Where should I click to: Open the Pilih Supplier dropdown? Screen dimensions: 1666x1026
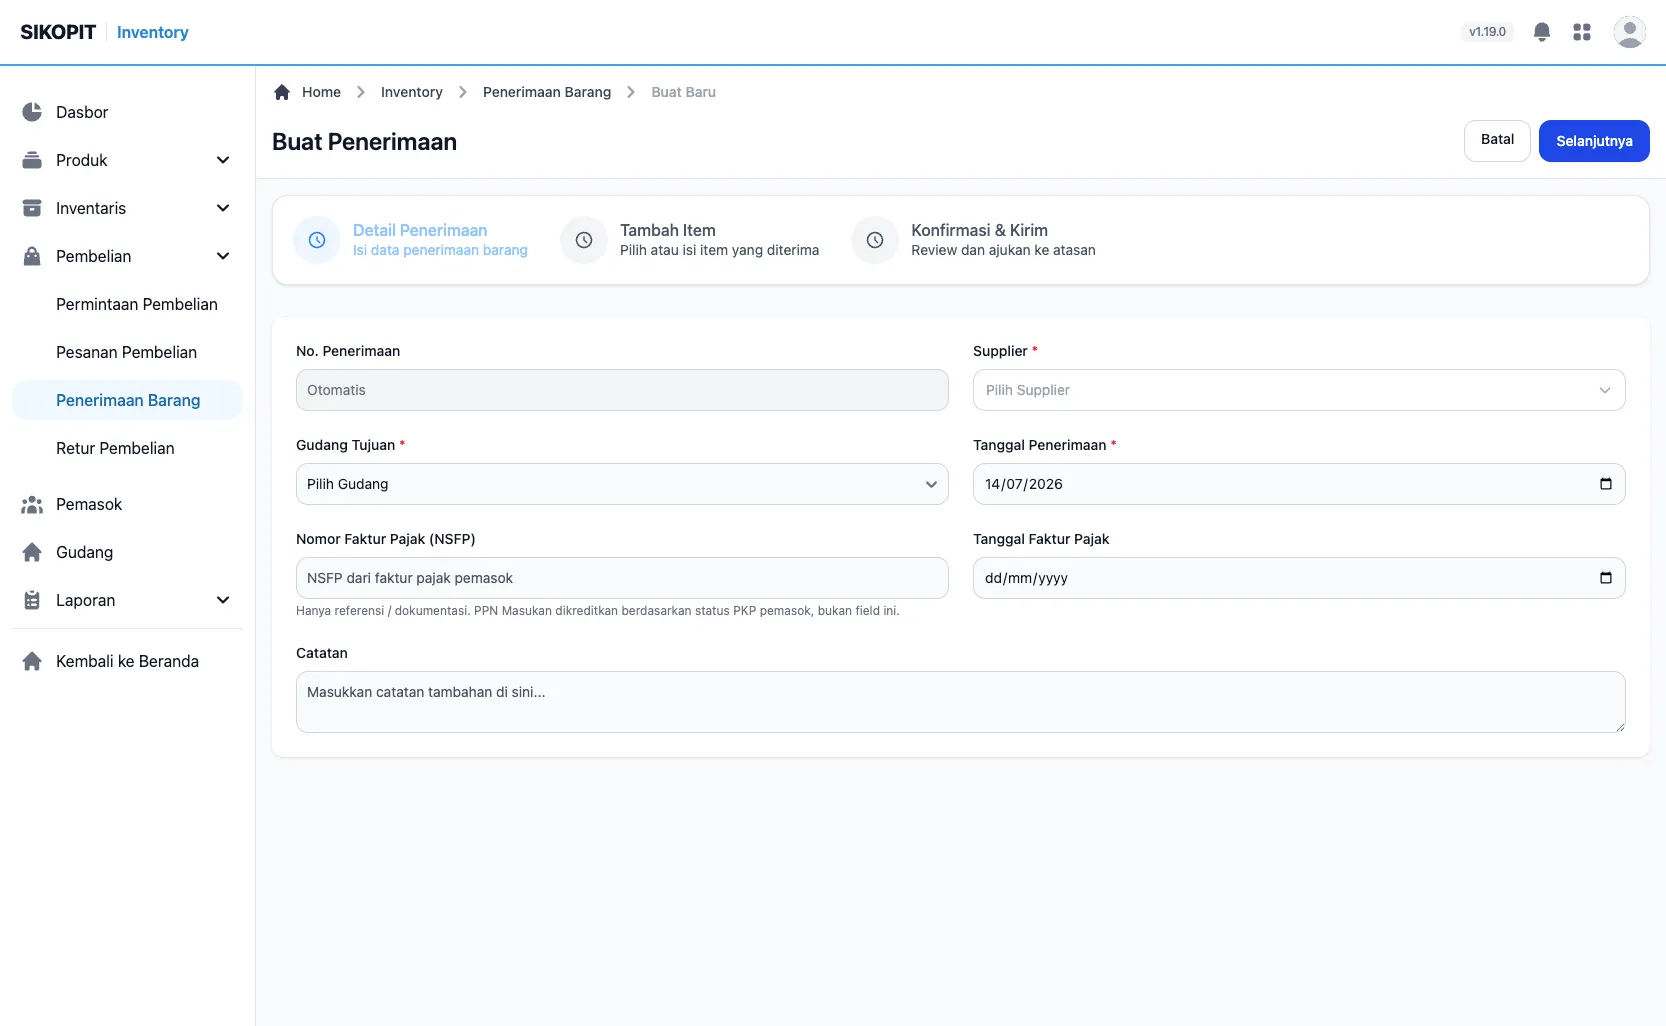pyautogui.click(x=1299, y=390)
